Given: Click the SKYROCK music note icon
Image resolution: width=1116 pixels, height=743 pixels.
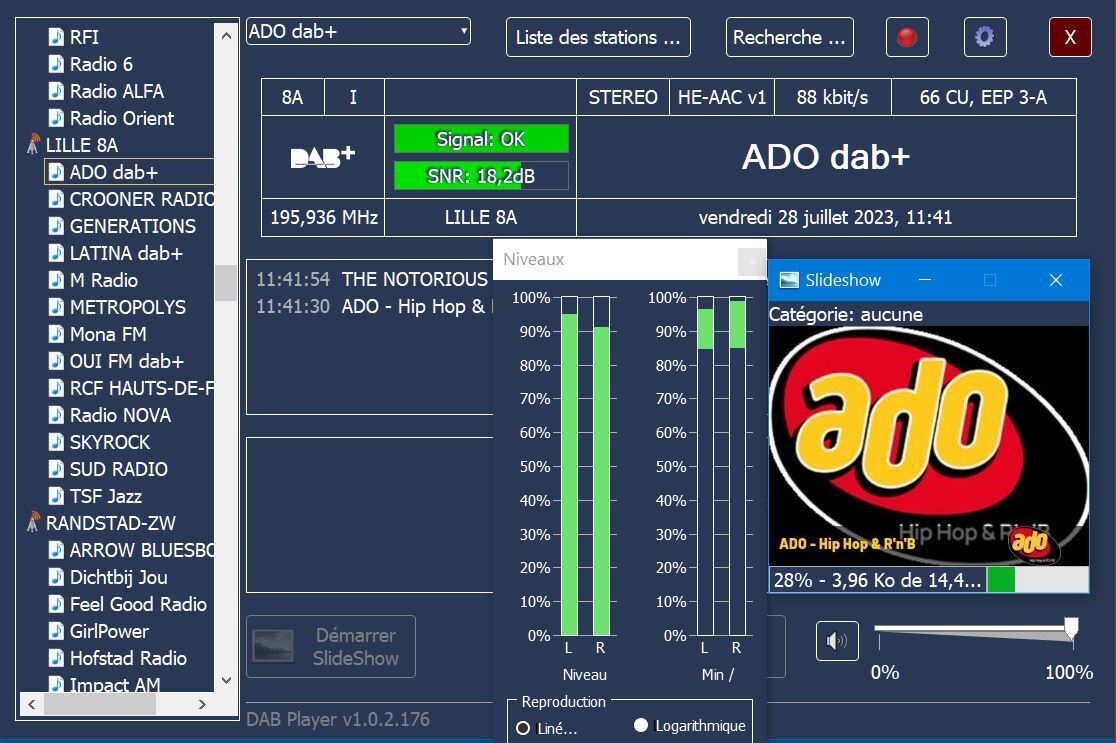Looking at the screenshot, I should coord(56,442).
